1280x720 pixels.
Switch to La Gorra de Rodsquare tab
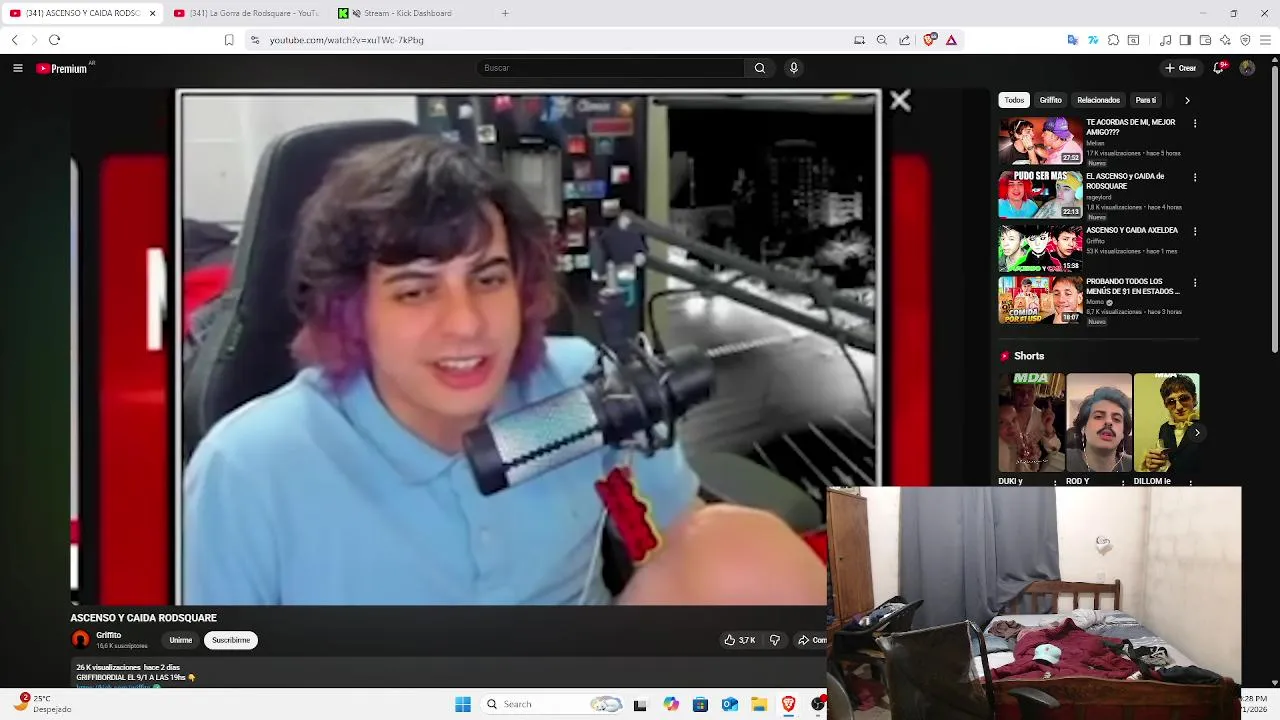247,13
